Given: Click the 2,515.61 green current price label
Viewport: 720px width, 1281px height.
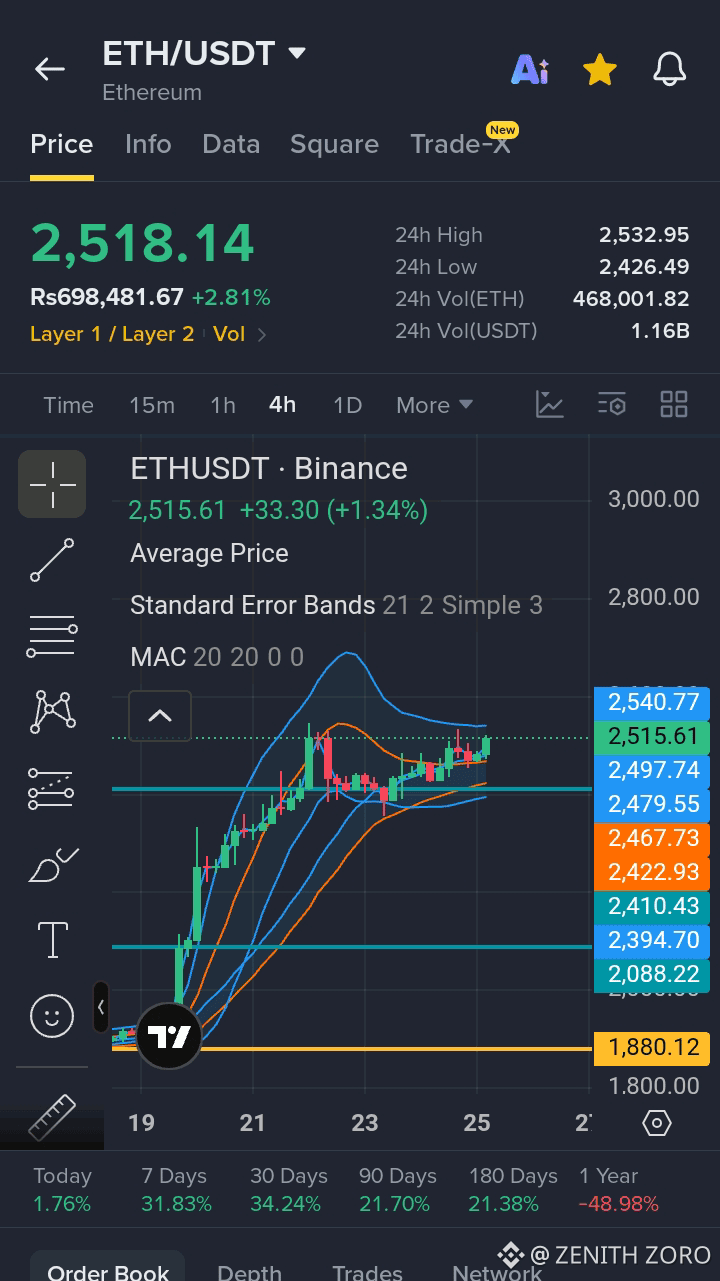Looking at the screenshot, I should click(x=652, y=737).
